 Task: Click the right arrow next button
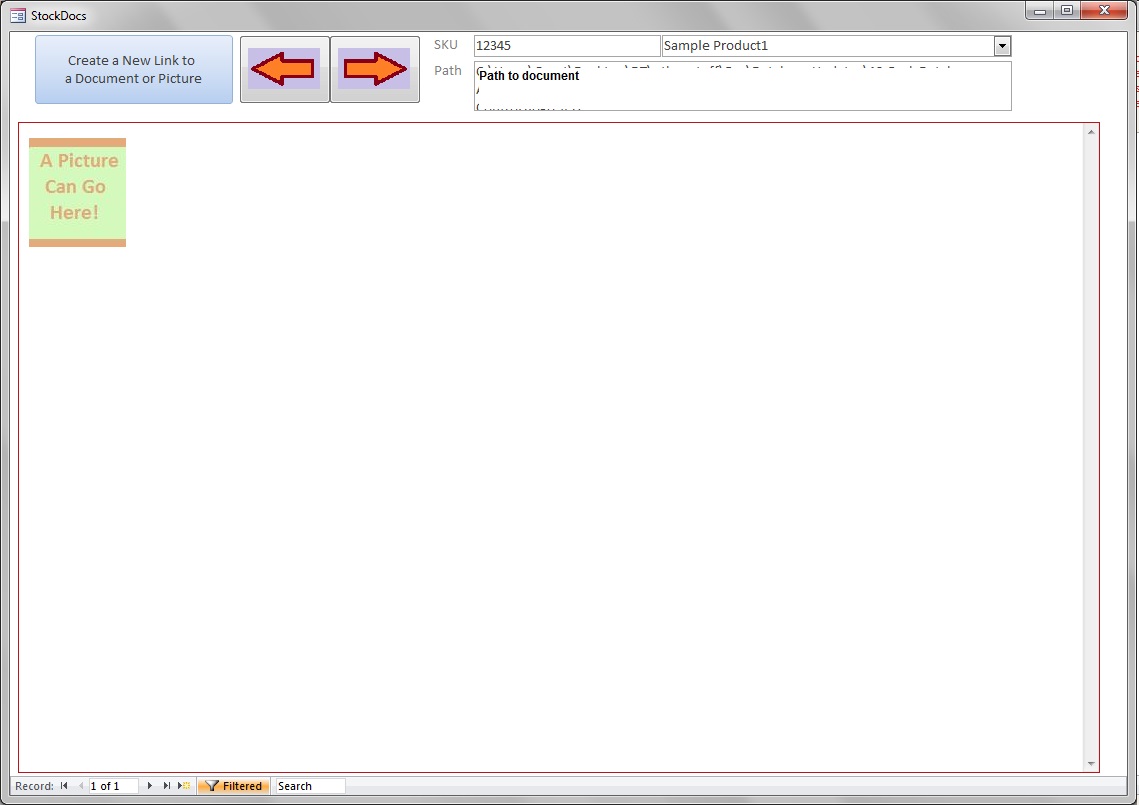point(375,69)
